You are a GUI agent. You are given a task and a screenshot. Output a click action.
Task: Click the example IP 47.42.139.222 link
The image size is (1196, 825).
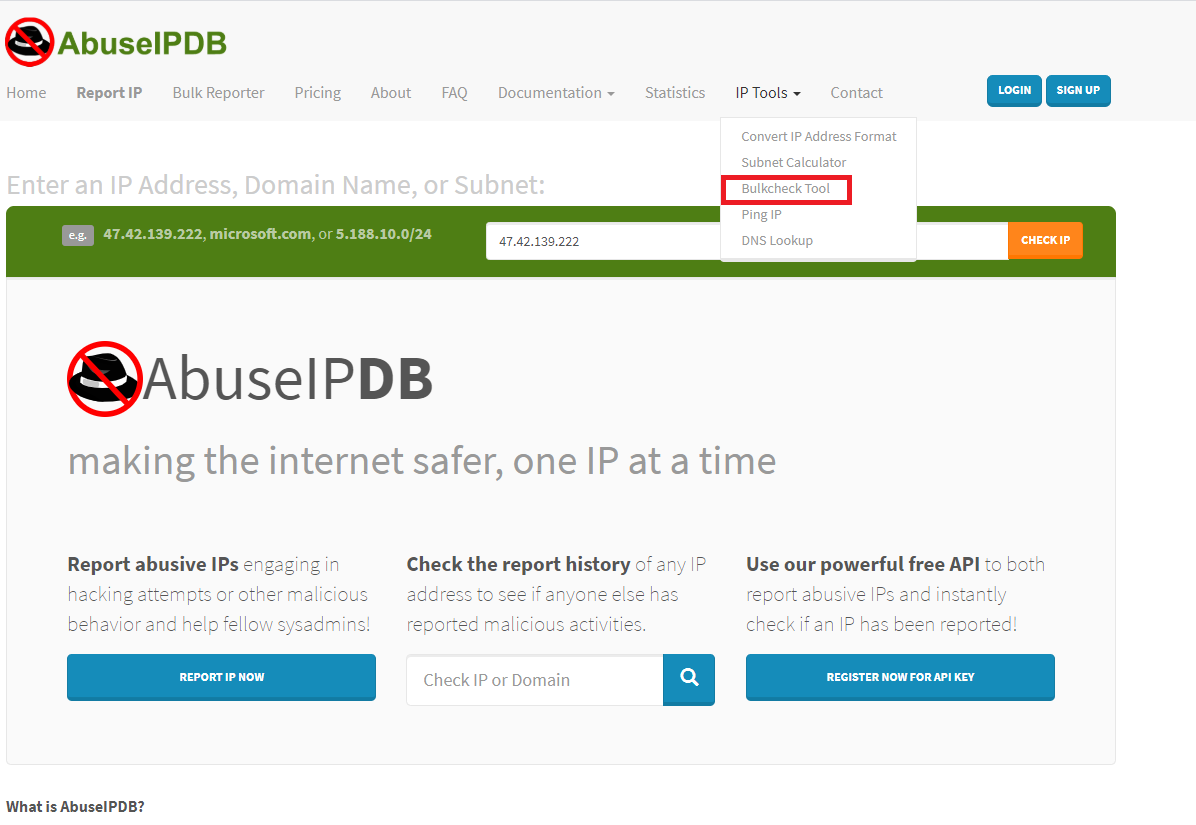(x=153, y=234)
